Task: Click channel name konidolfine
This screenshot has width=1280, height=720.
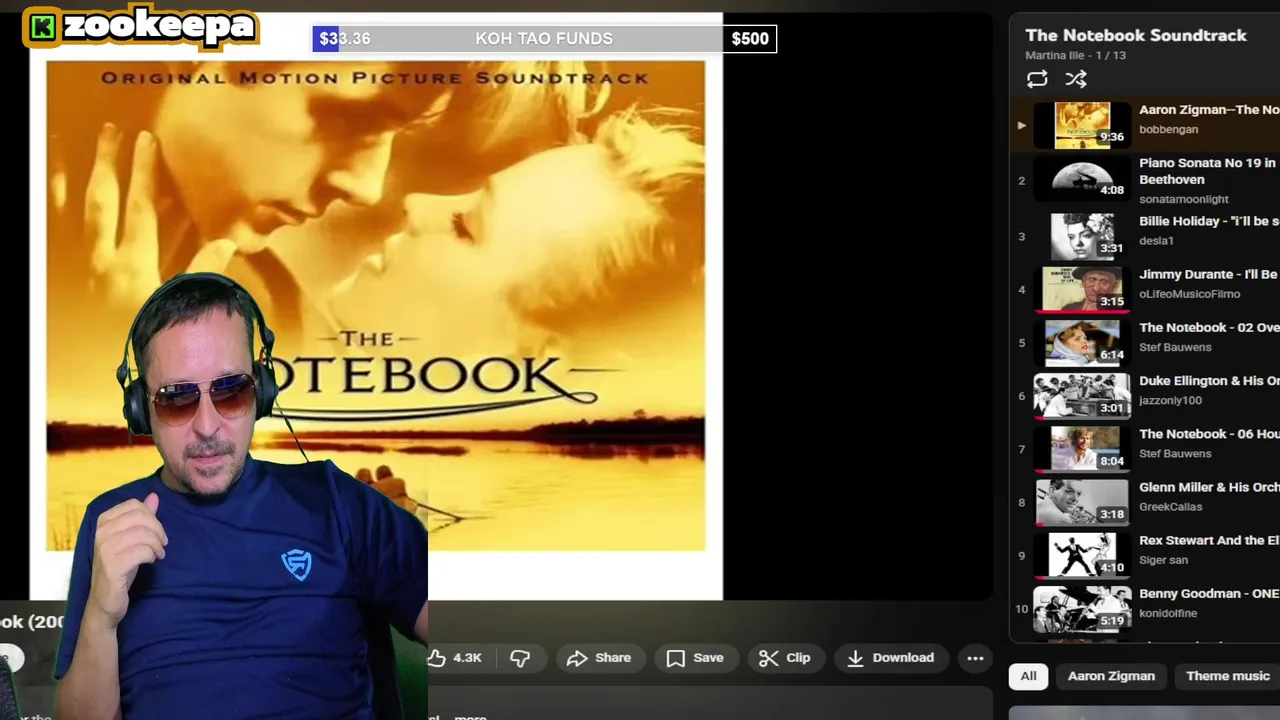Action: 1168,613
